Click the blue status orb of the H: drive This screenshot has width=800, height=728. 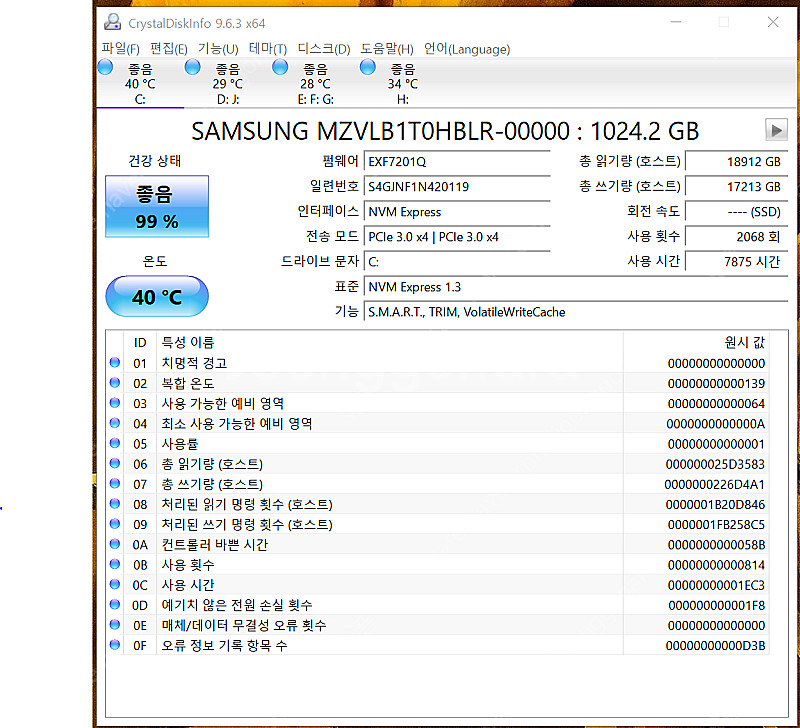pyautogui.click(x=367, y=67)
